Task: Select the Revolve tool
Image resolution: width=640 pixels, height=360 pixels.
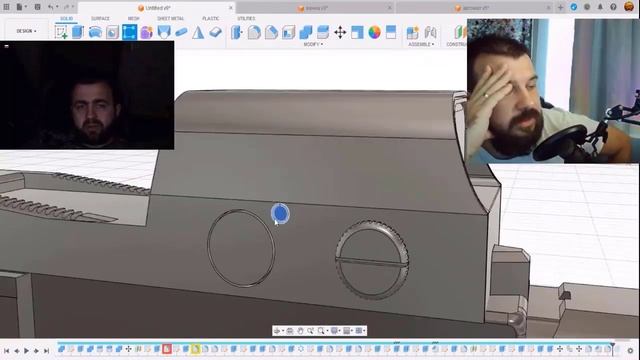Action: [95, 32]
